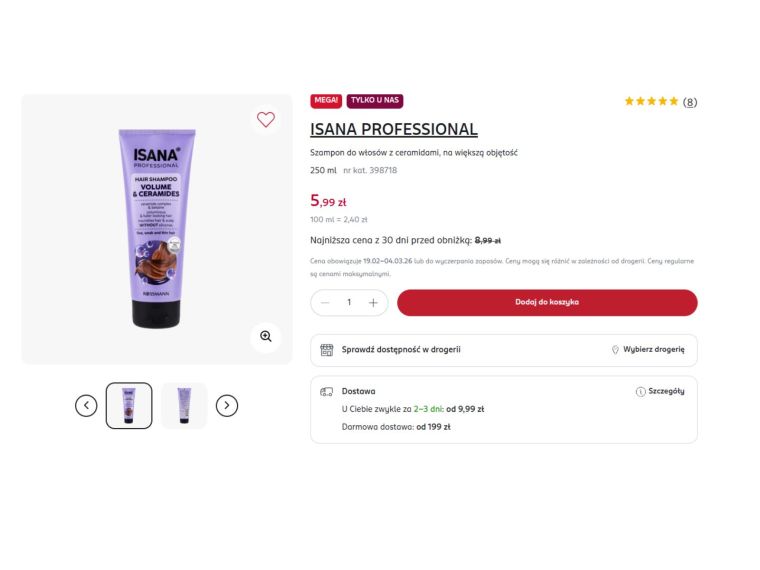
Task: Click the quantity field showing 1
Action: point(349,302)
